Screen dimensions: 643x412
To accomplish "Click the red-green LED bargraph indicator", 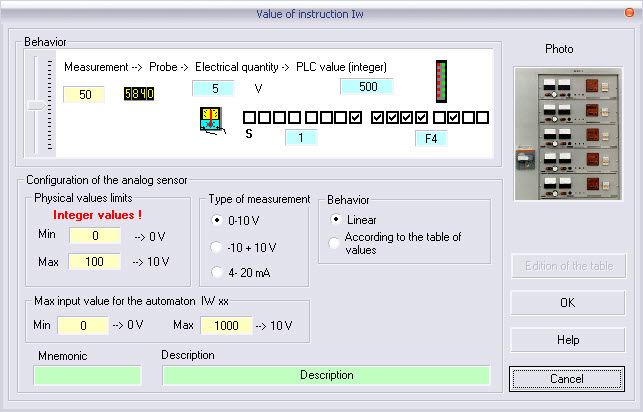I will tap(441, 81).
